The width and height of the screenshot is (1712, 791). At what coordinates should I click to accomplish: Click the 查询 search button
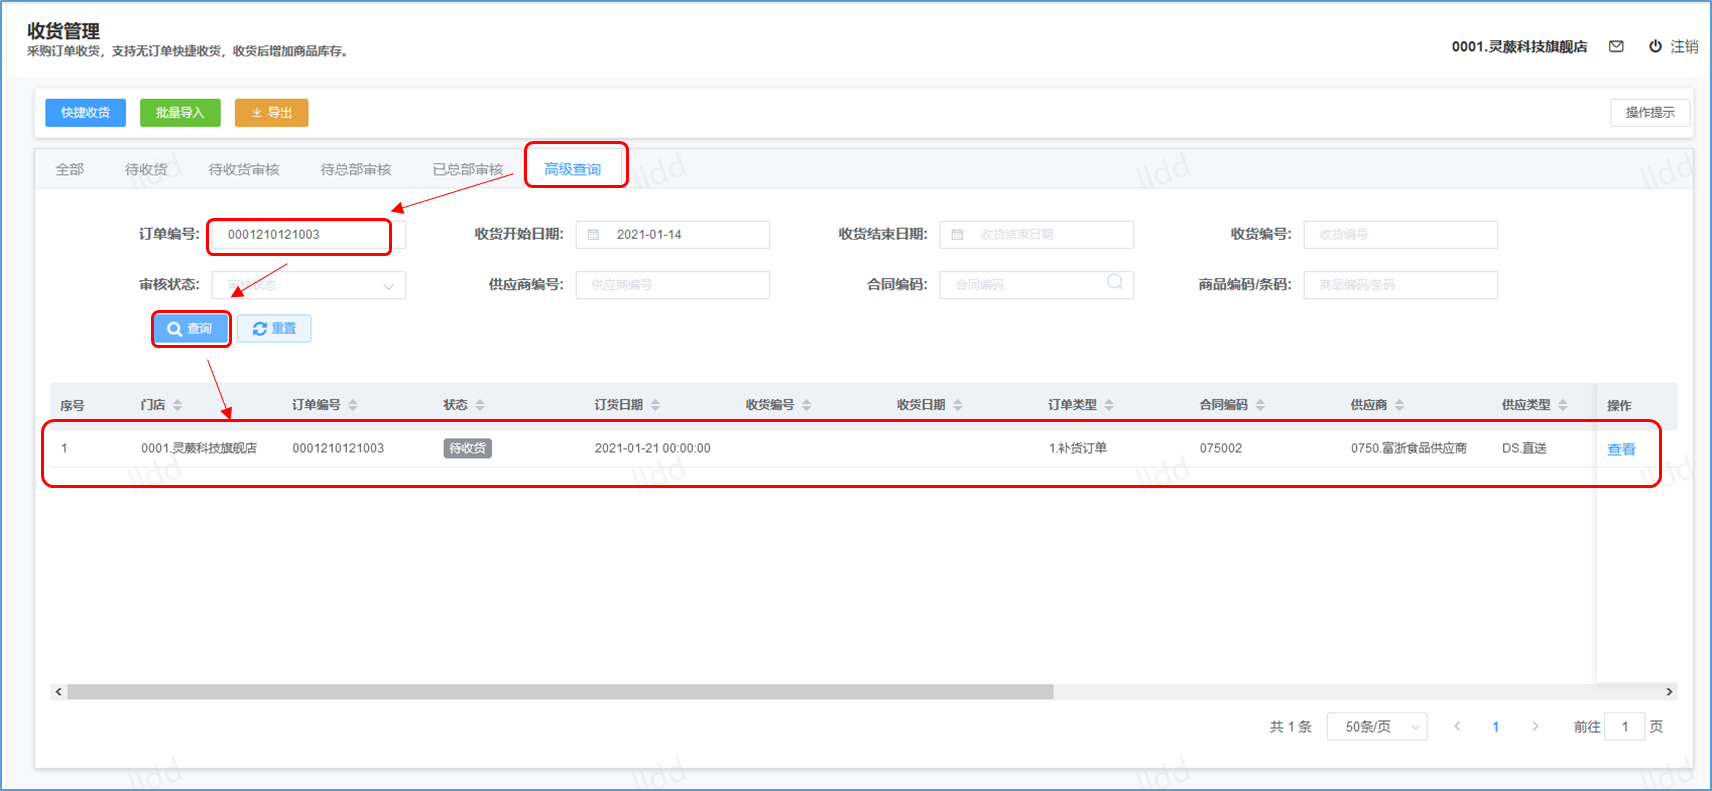(190, 328)
